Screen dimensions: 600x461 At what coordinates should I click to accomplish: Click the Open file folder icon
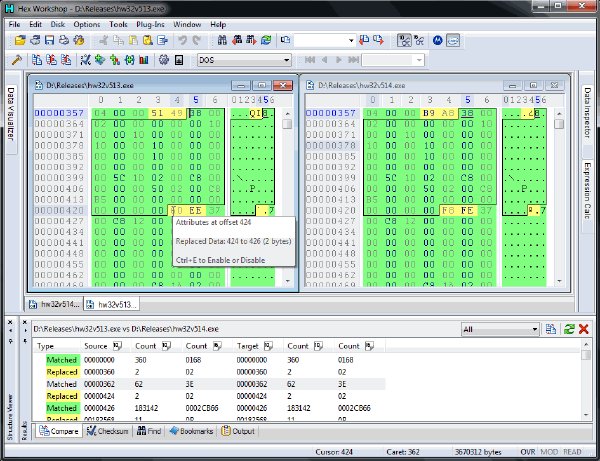20,40
